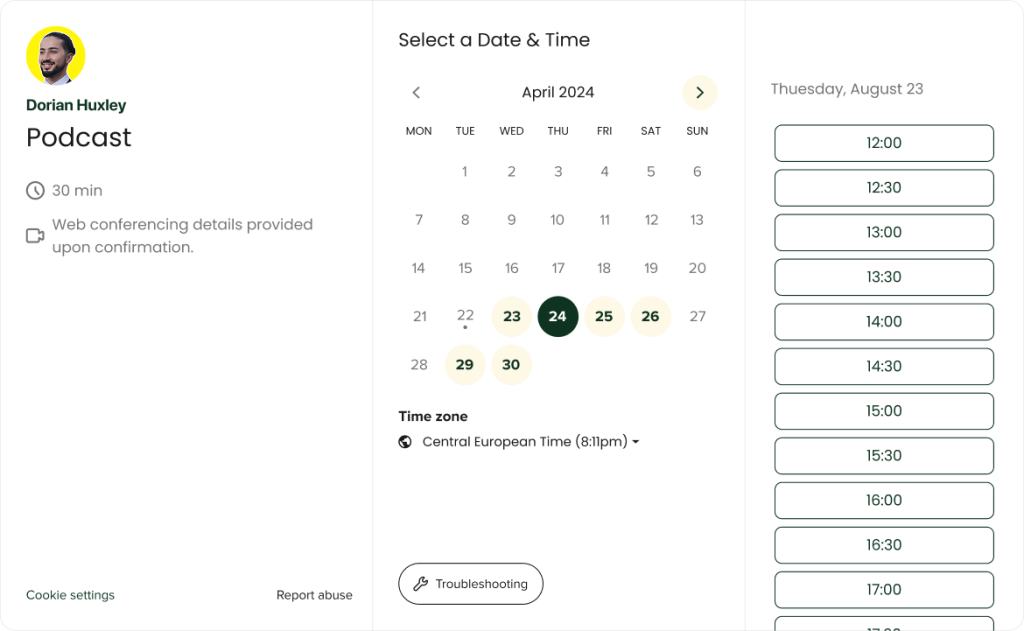Choose Saturday April 26

tap(650, 317)
